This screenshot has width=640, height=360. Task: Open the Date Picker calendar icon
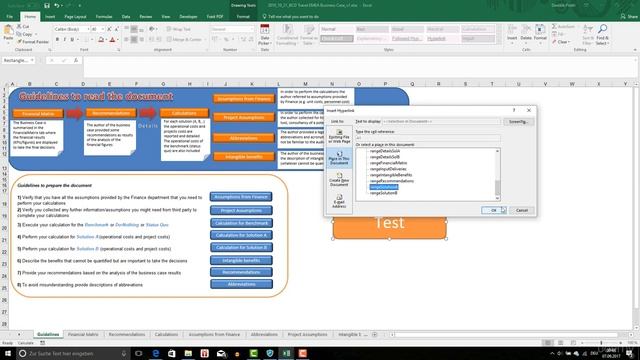264,30
